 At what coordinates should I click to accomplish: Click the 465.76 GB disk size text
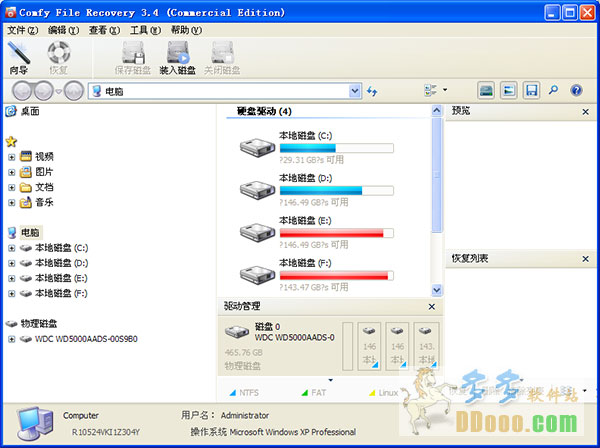243,353
